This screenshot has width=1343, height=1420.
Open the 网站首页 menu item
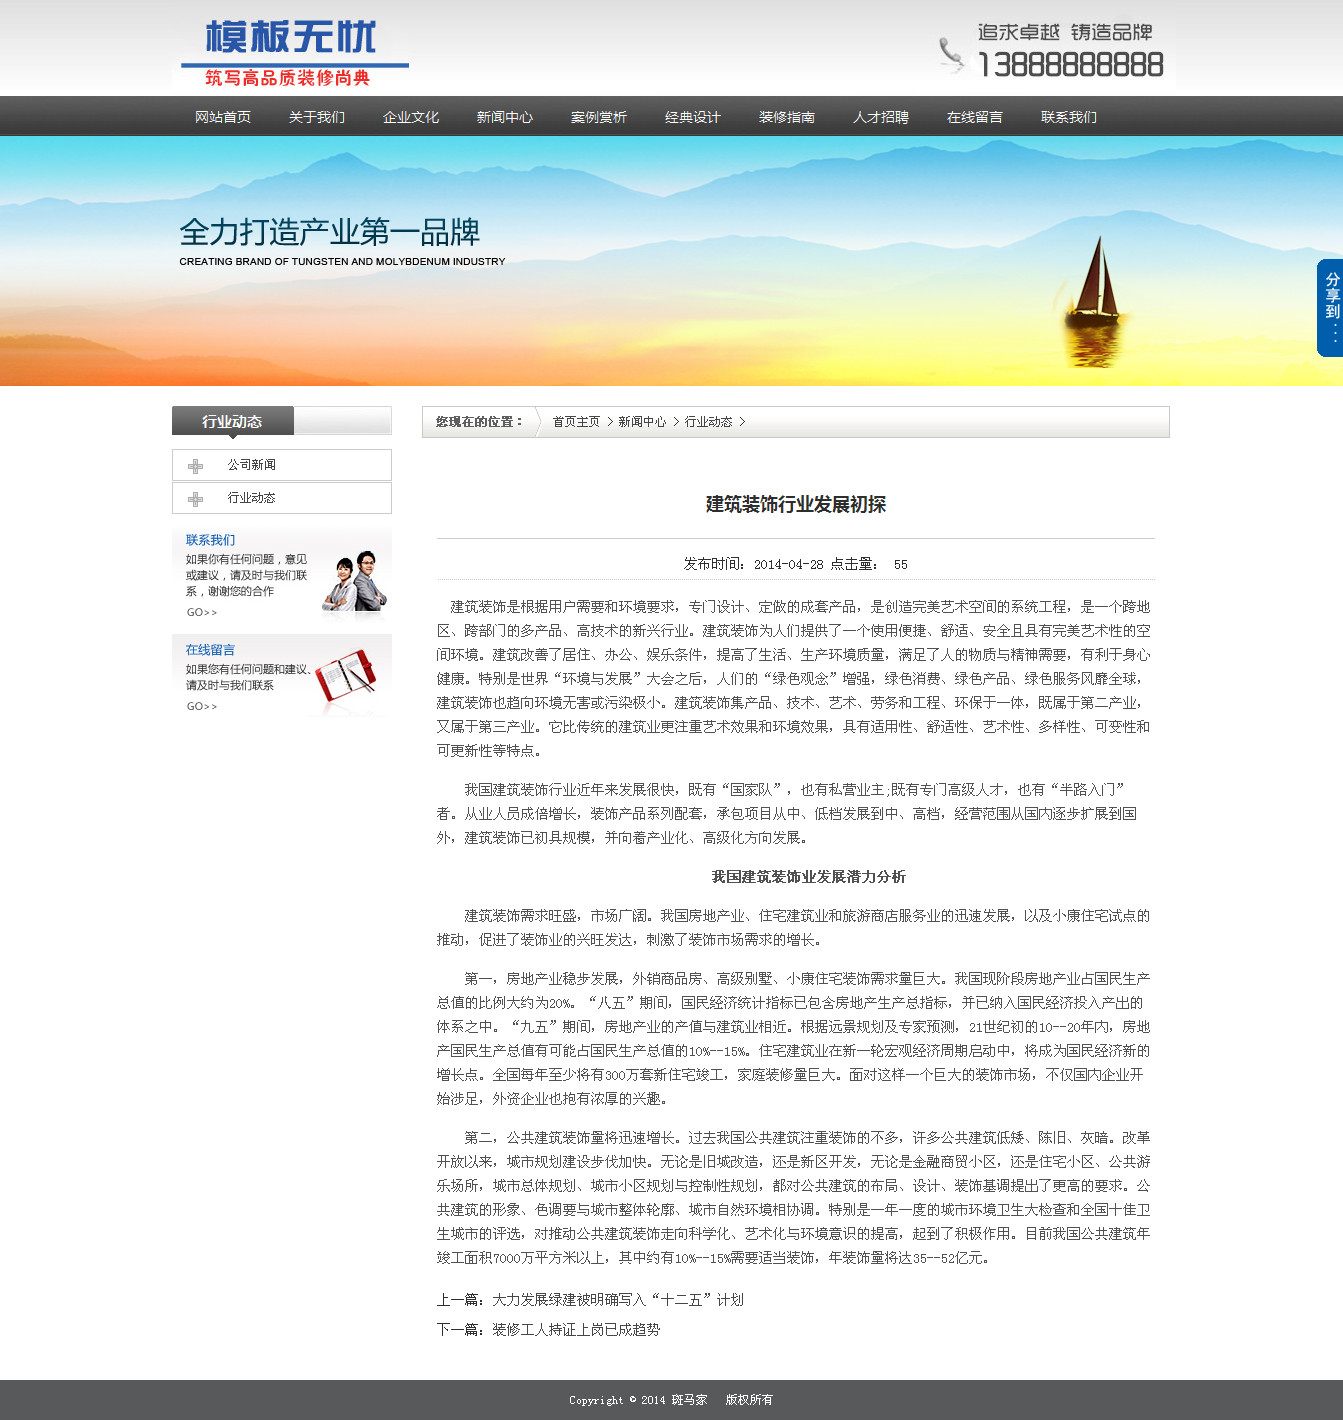coord(223,117)
